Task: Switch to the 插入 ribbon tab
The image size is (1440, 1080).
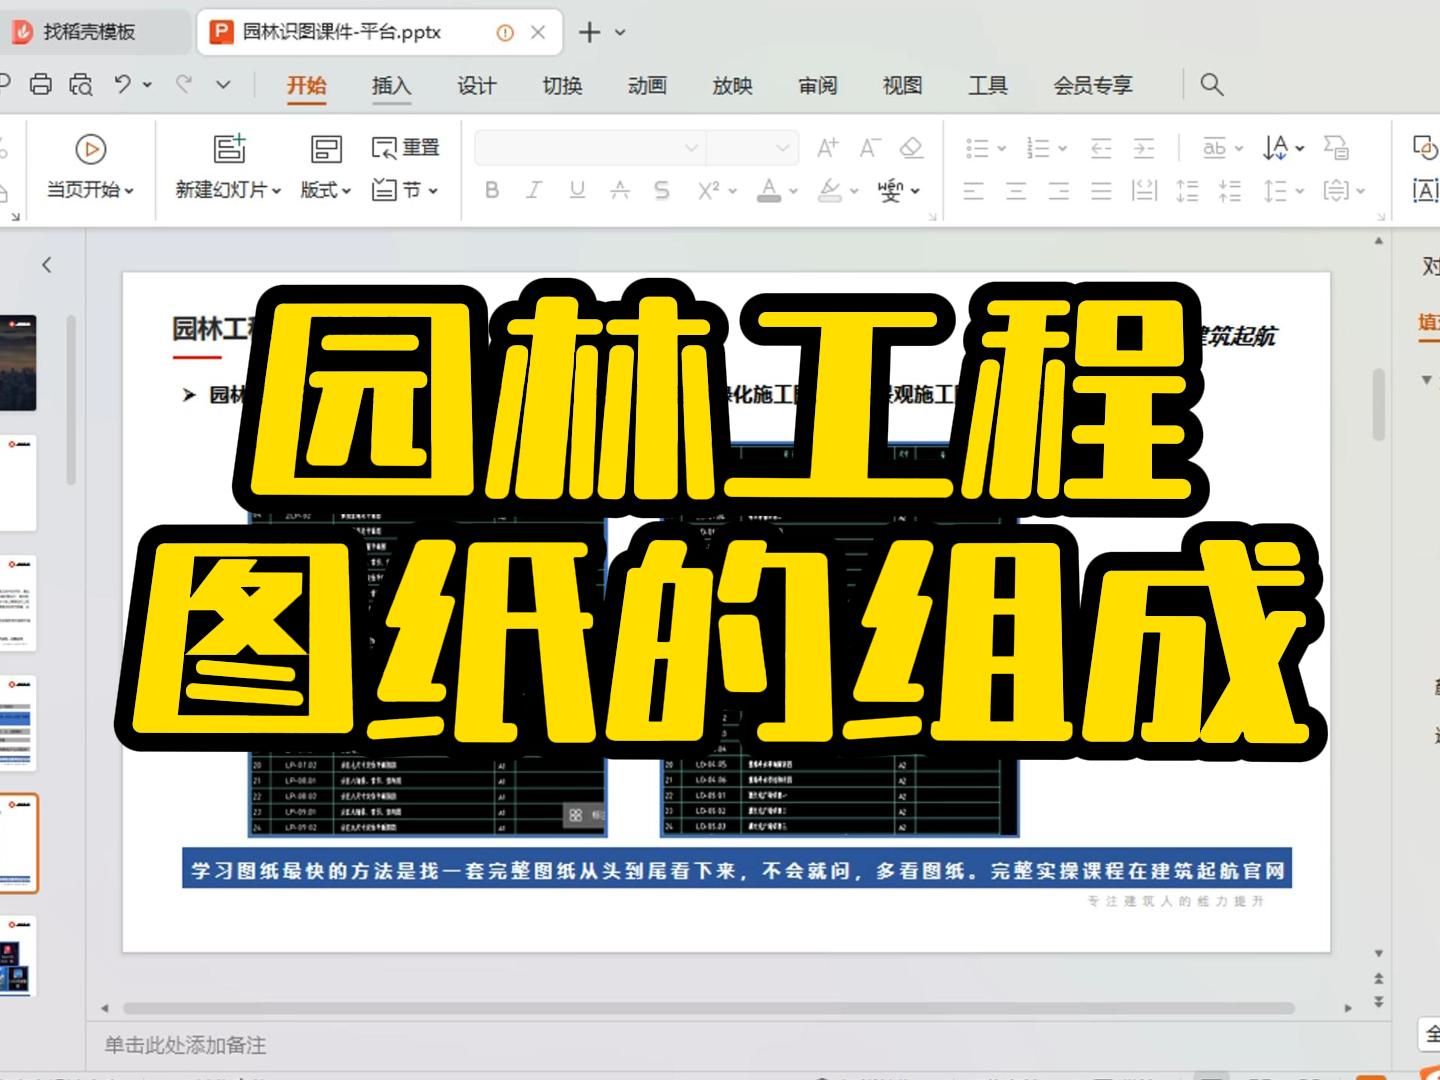Action: pos(390,87)
